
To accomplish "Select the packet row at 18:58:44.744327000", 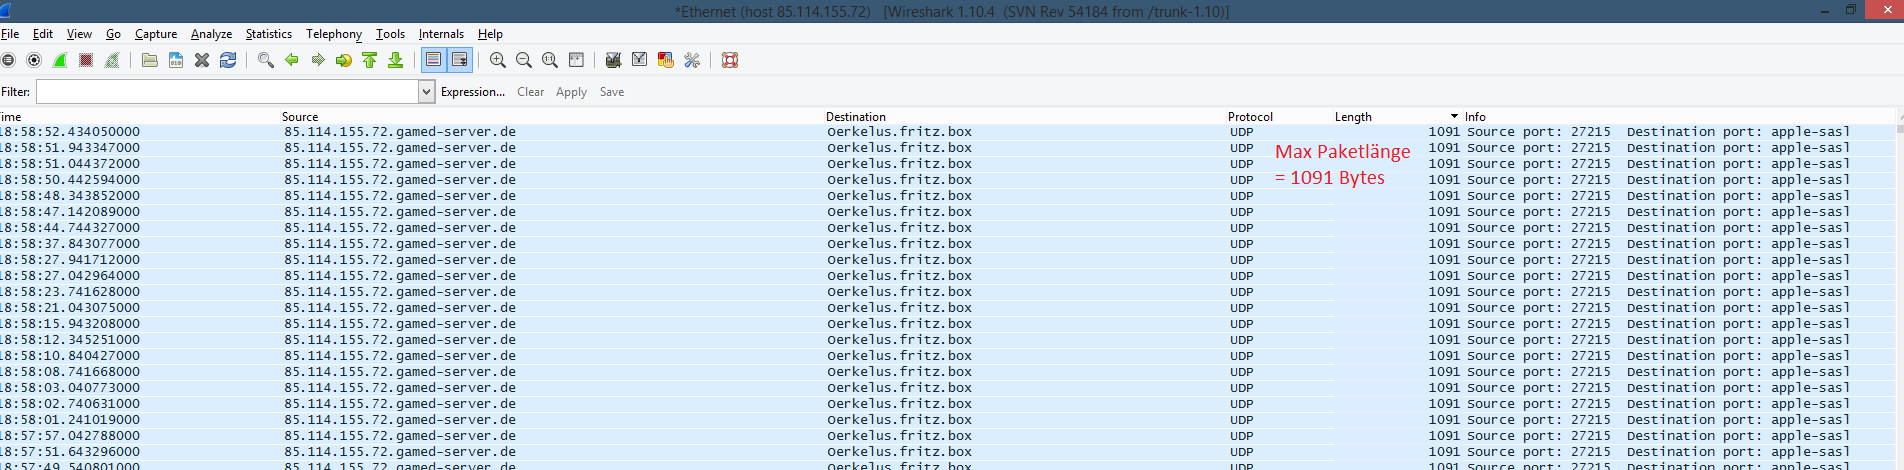I will coord(947,228).
